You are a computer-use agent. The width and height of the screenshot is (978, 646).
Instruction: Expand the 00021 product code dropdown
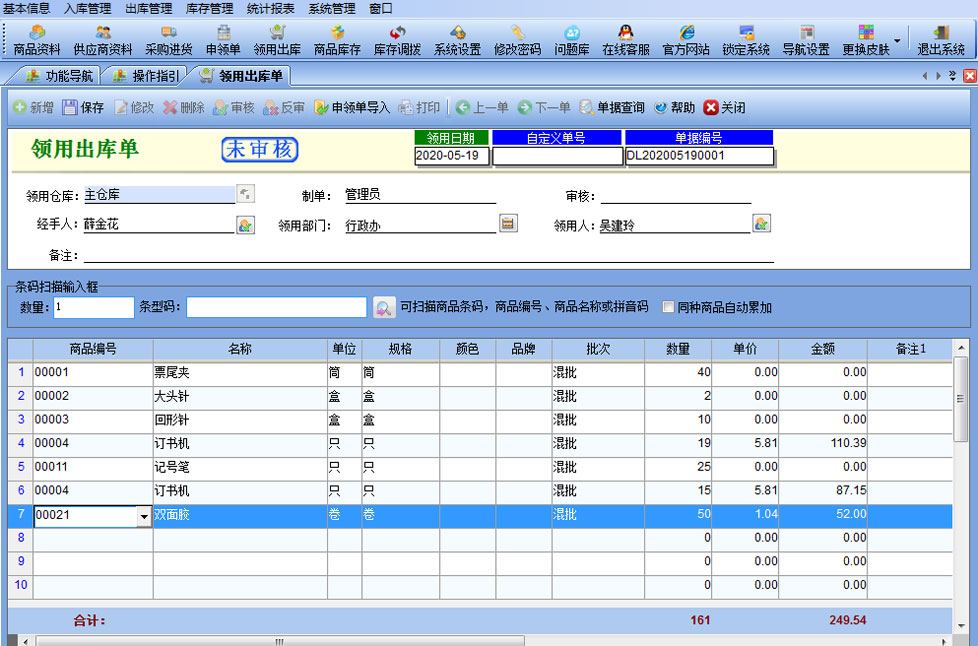coord(144,516)
